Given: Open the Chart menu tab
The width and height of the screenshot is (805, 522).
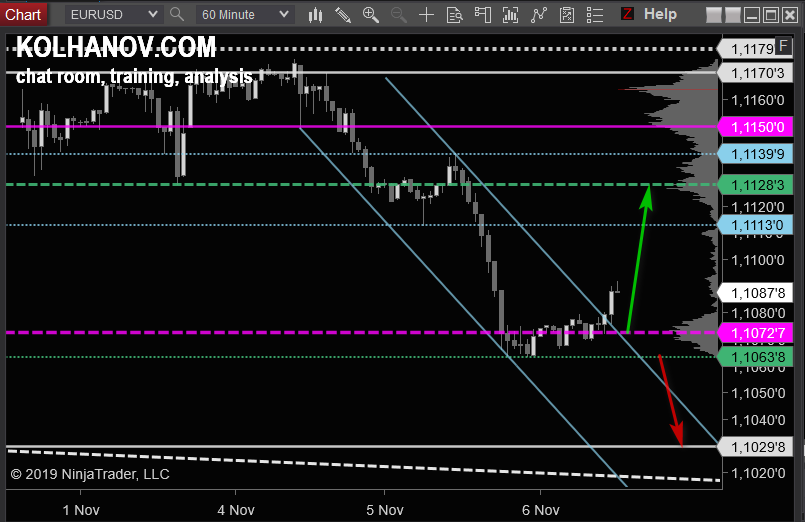Looking at the screenshot, I should click(23, 14).
